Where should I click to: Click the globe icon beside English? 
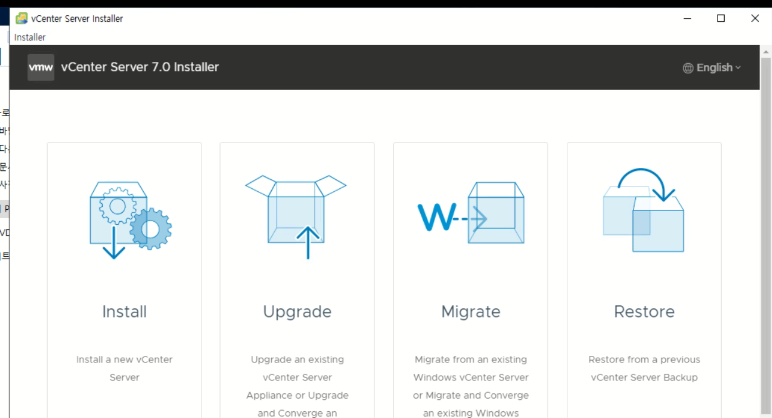[688, 68]
